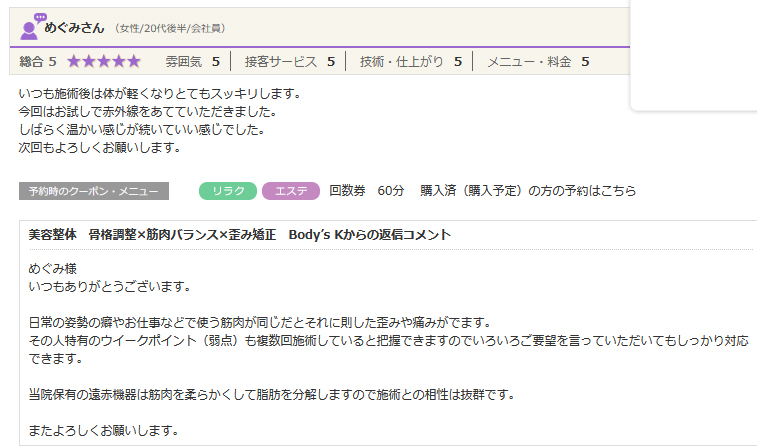Image resolution: width=757 pixels, height=447 pixels.
Task: Click the review text about 赤外線
Action: [147, 112]
